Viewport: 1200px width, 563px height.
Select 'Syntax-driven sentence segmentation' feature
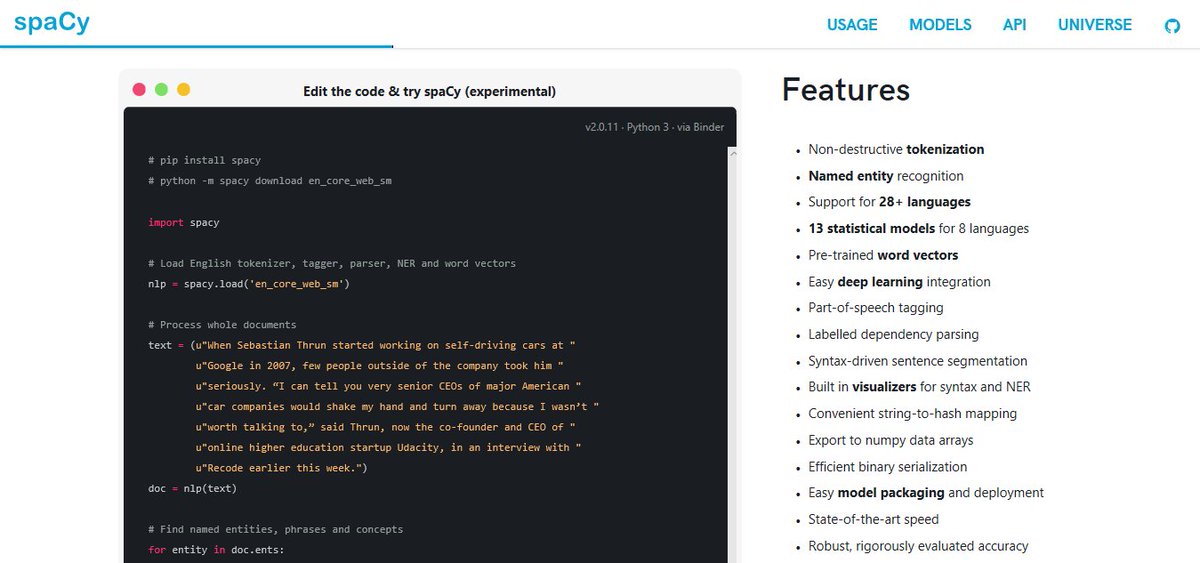(917, 361)
